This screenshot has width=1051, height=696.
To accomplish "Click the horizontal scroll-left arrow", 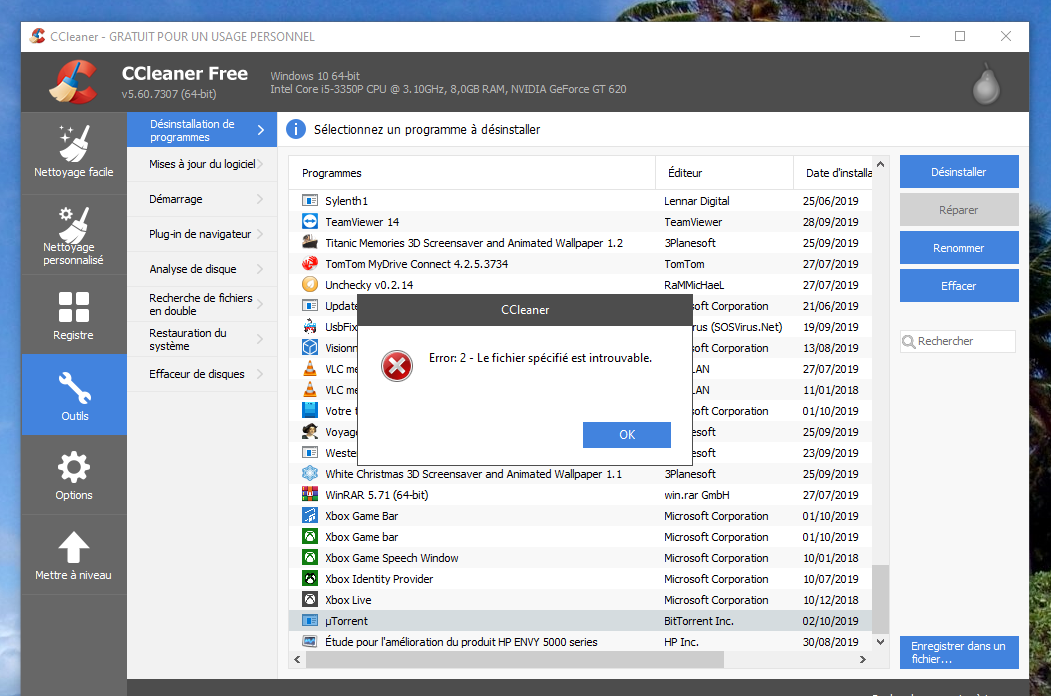I will click(298, 660).
